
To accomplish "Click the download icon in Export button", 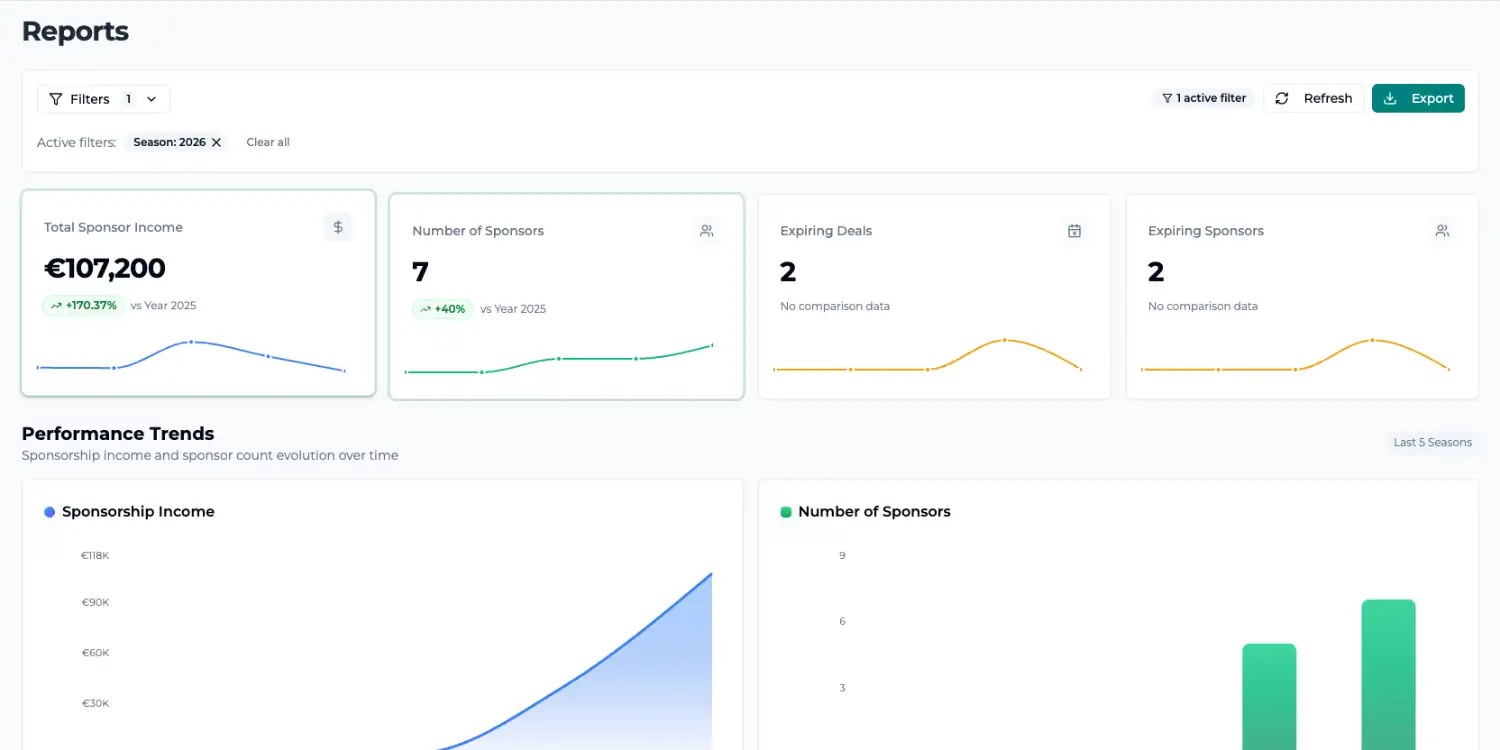I will tap(1390, 98).
